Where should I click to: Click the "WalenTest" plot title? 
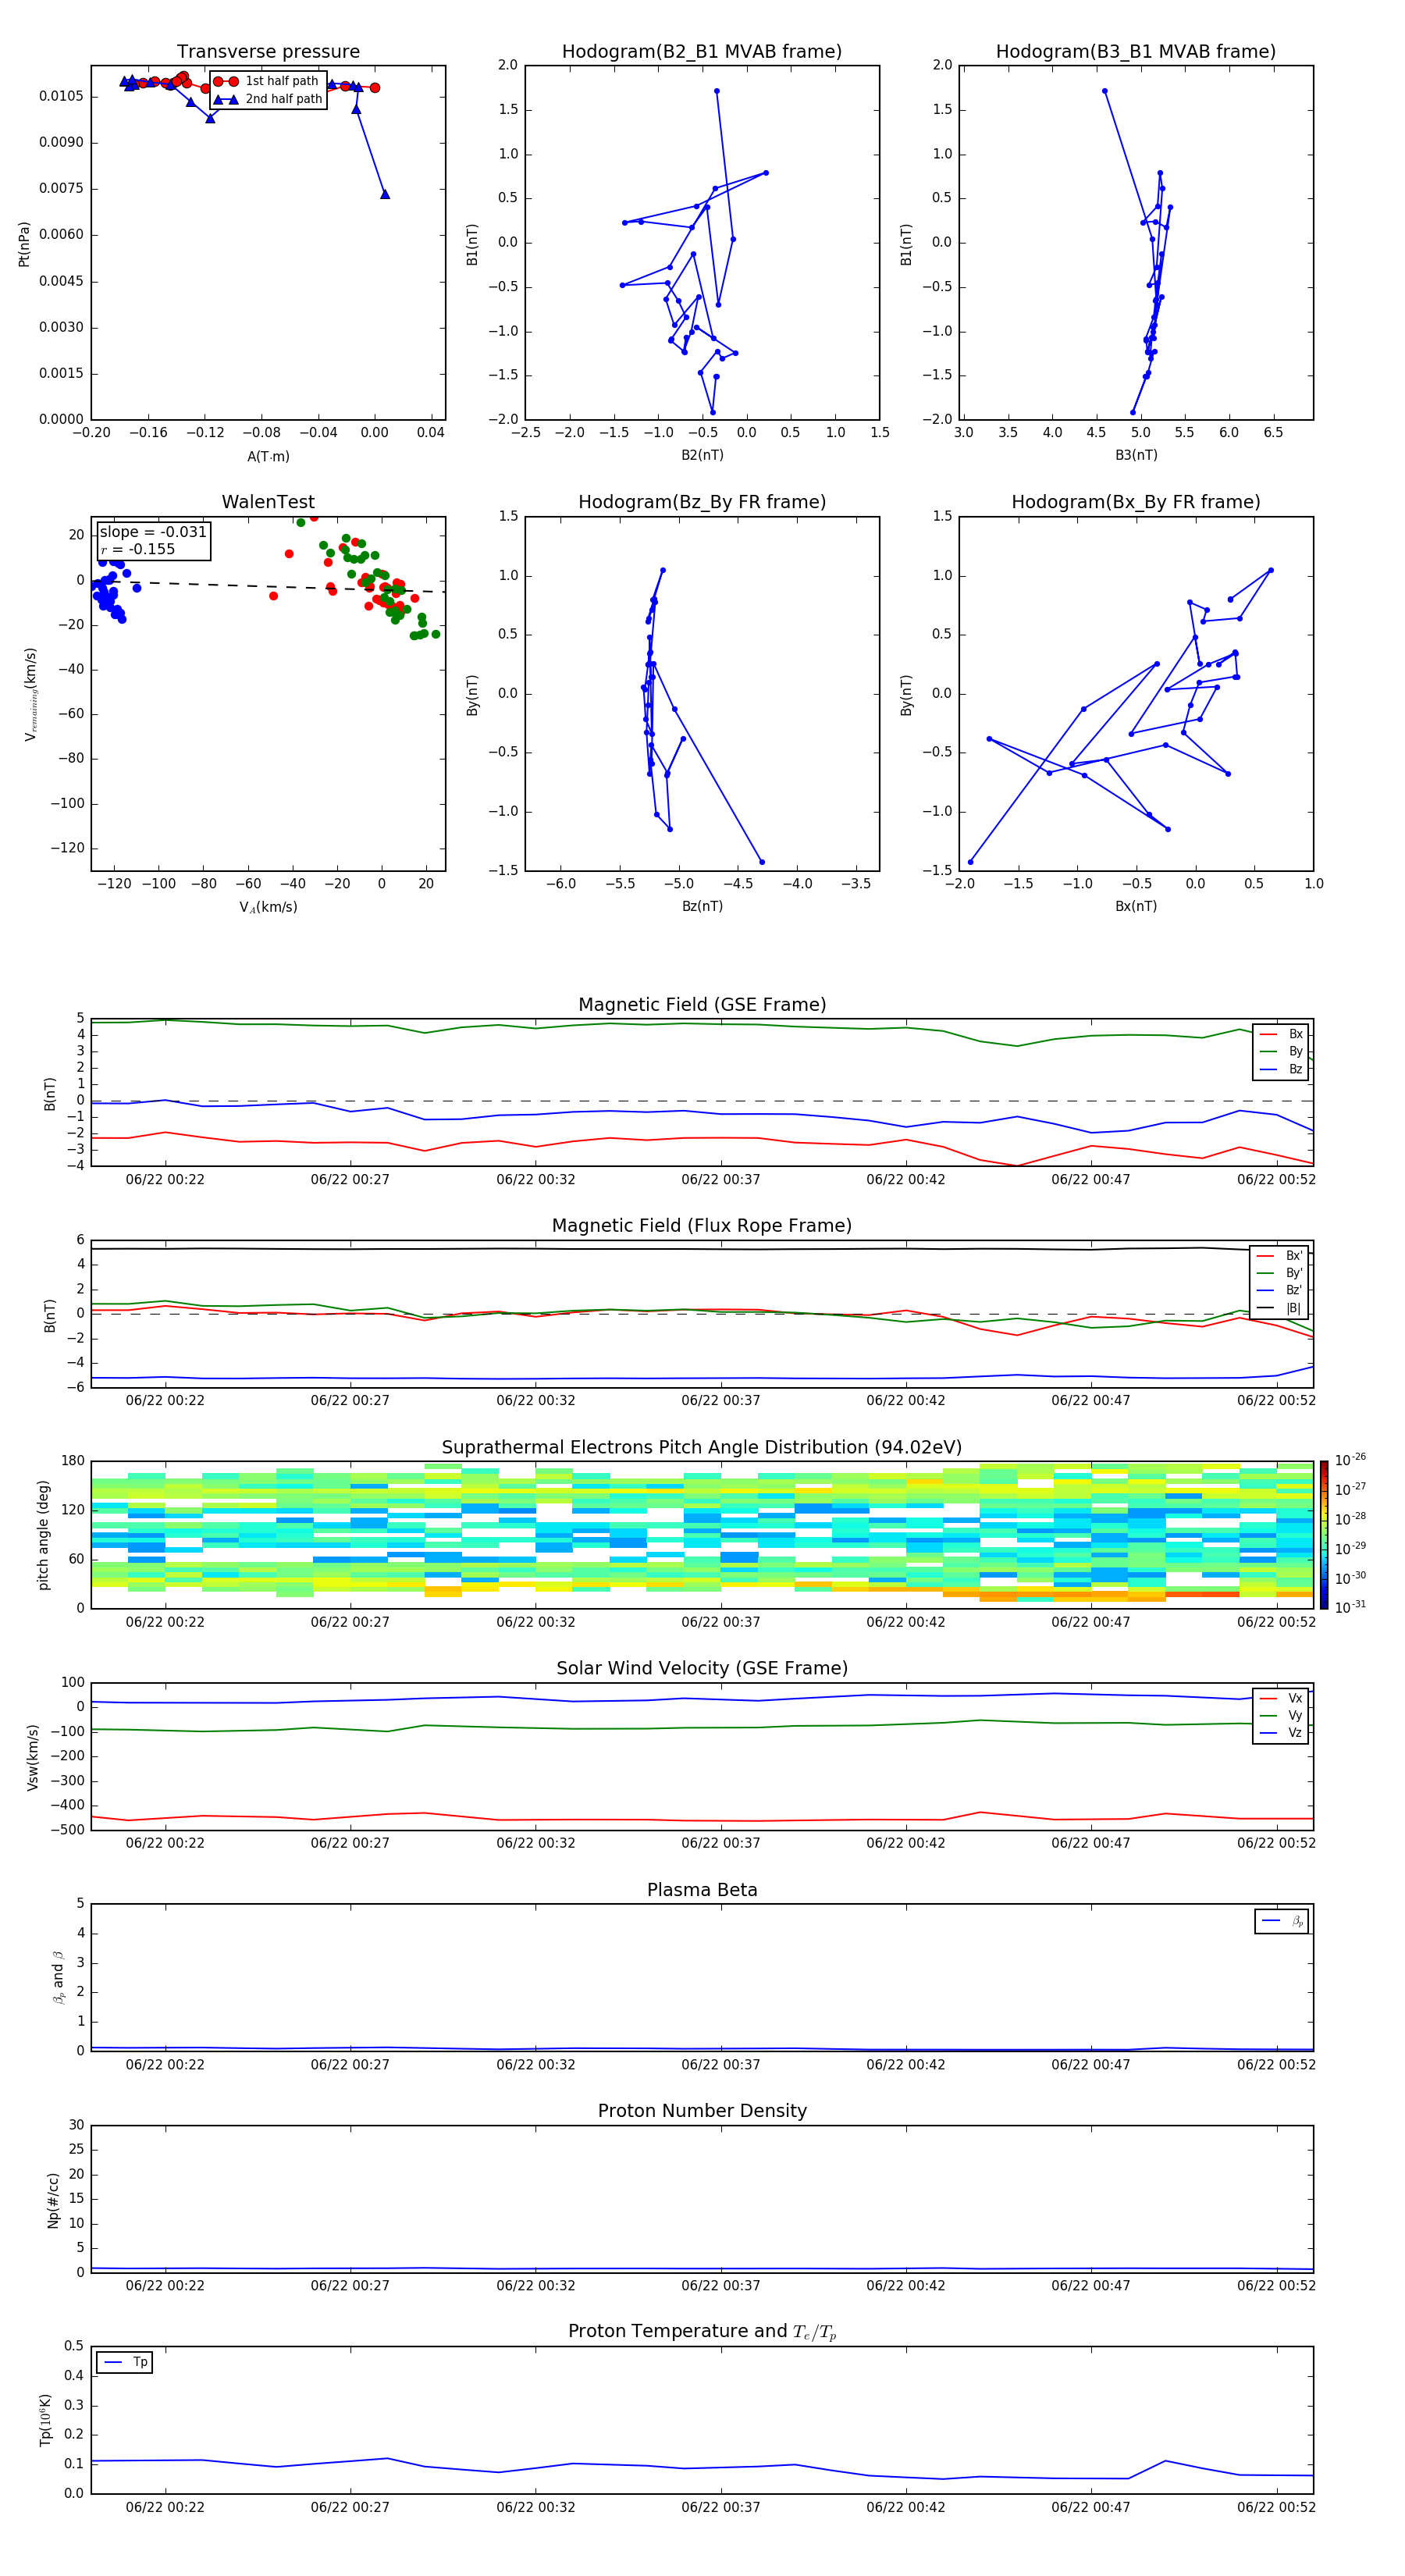tap(268, 502)
